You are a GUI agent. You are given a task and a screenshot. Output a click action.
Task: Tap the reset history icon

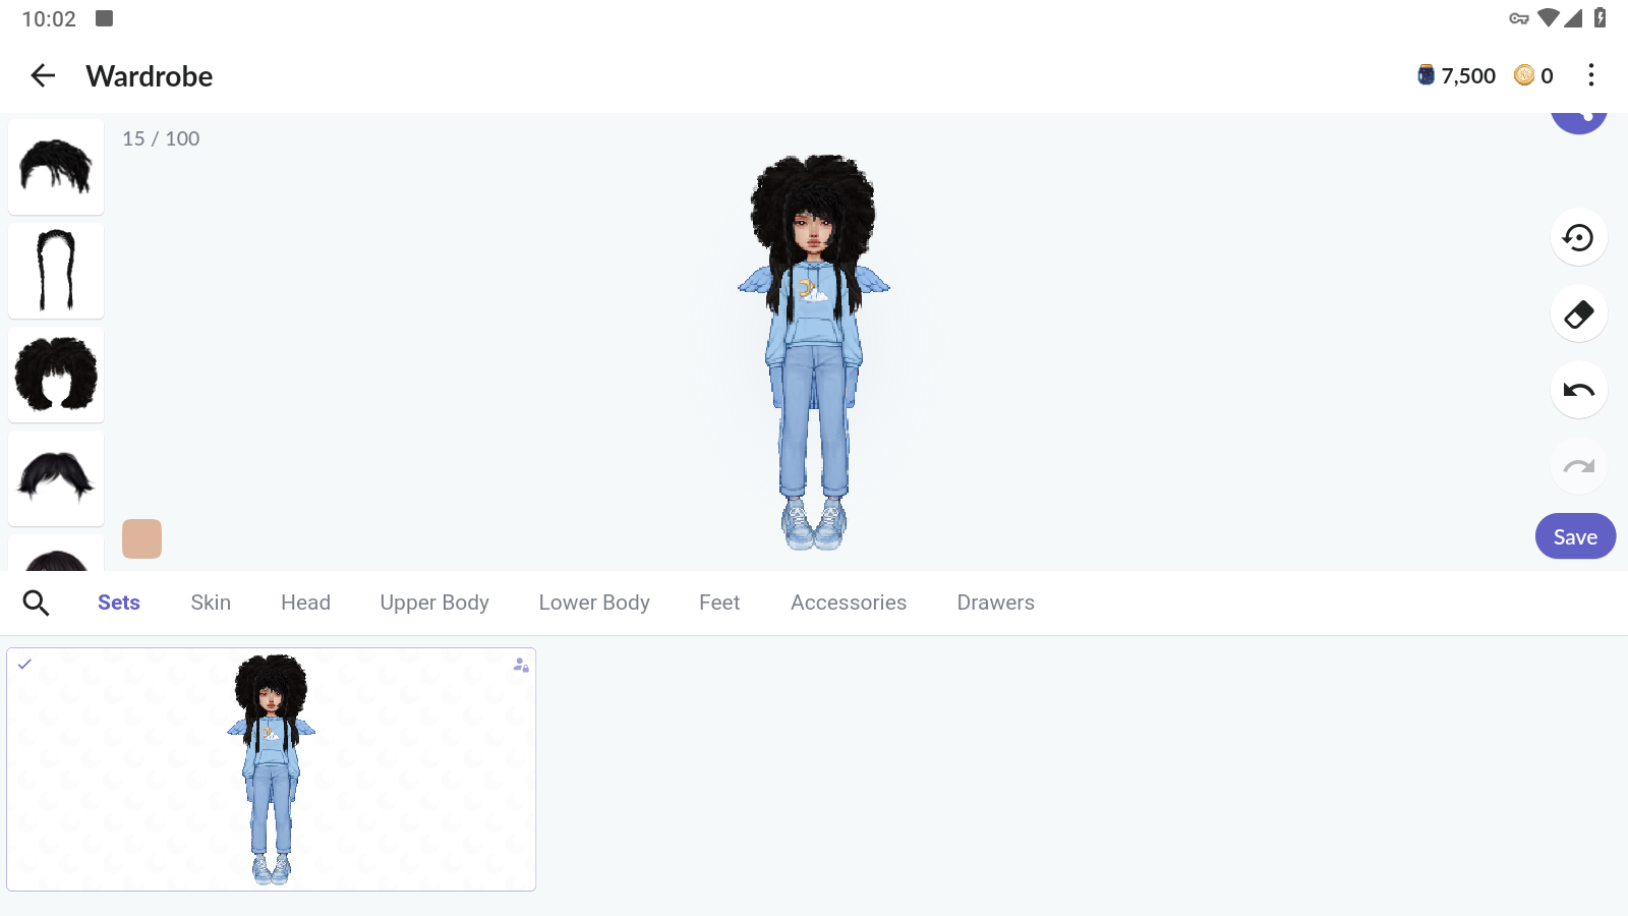1578,238
